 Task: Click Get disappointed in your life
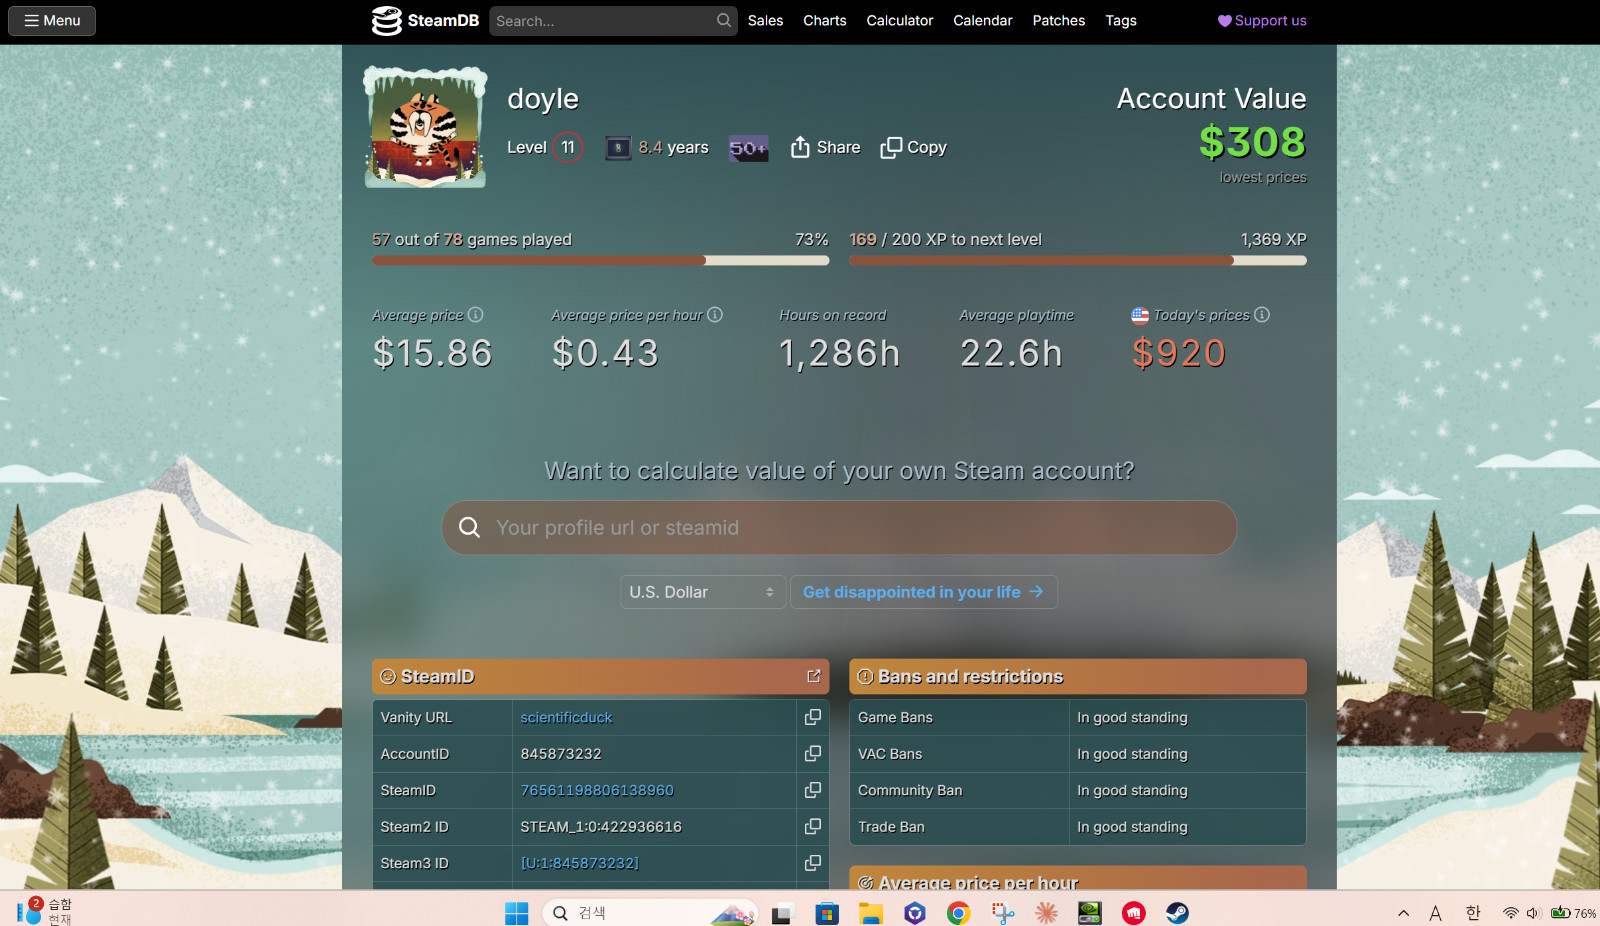point(924,592)
